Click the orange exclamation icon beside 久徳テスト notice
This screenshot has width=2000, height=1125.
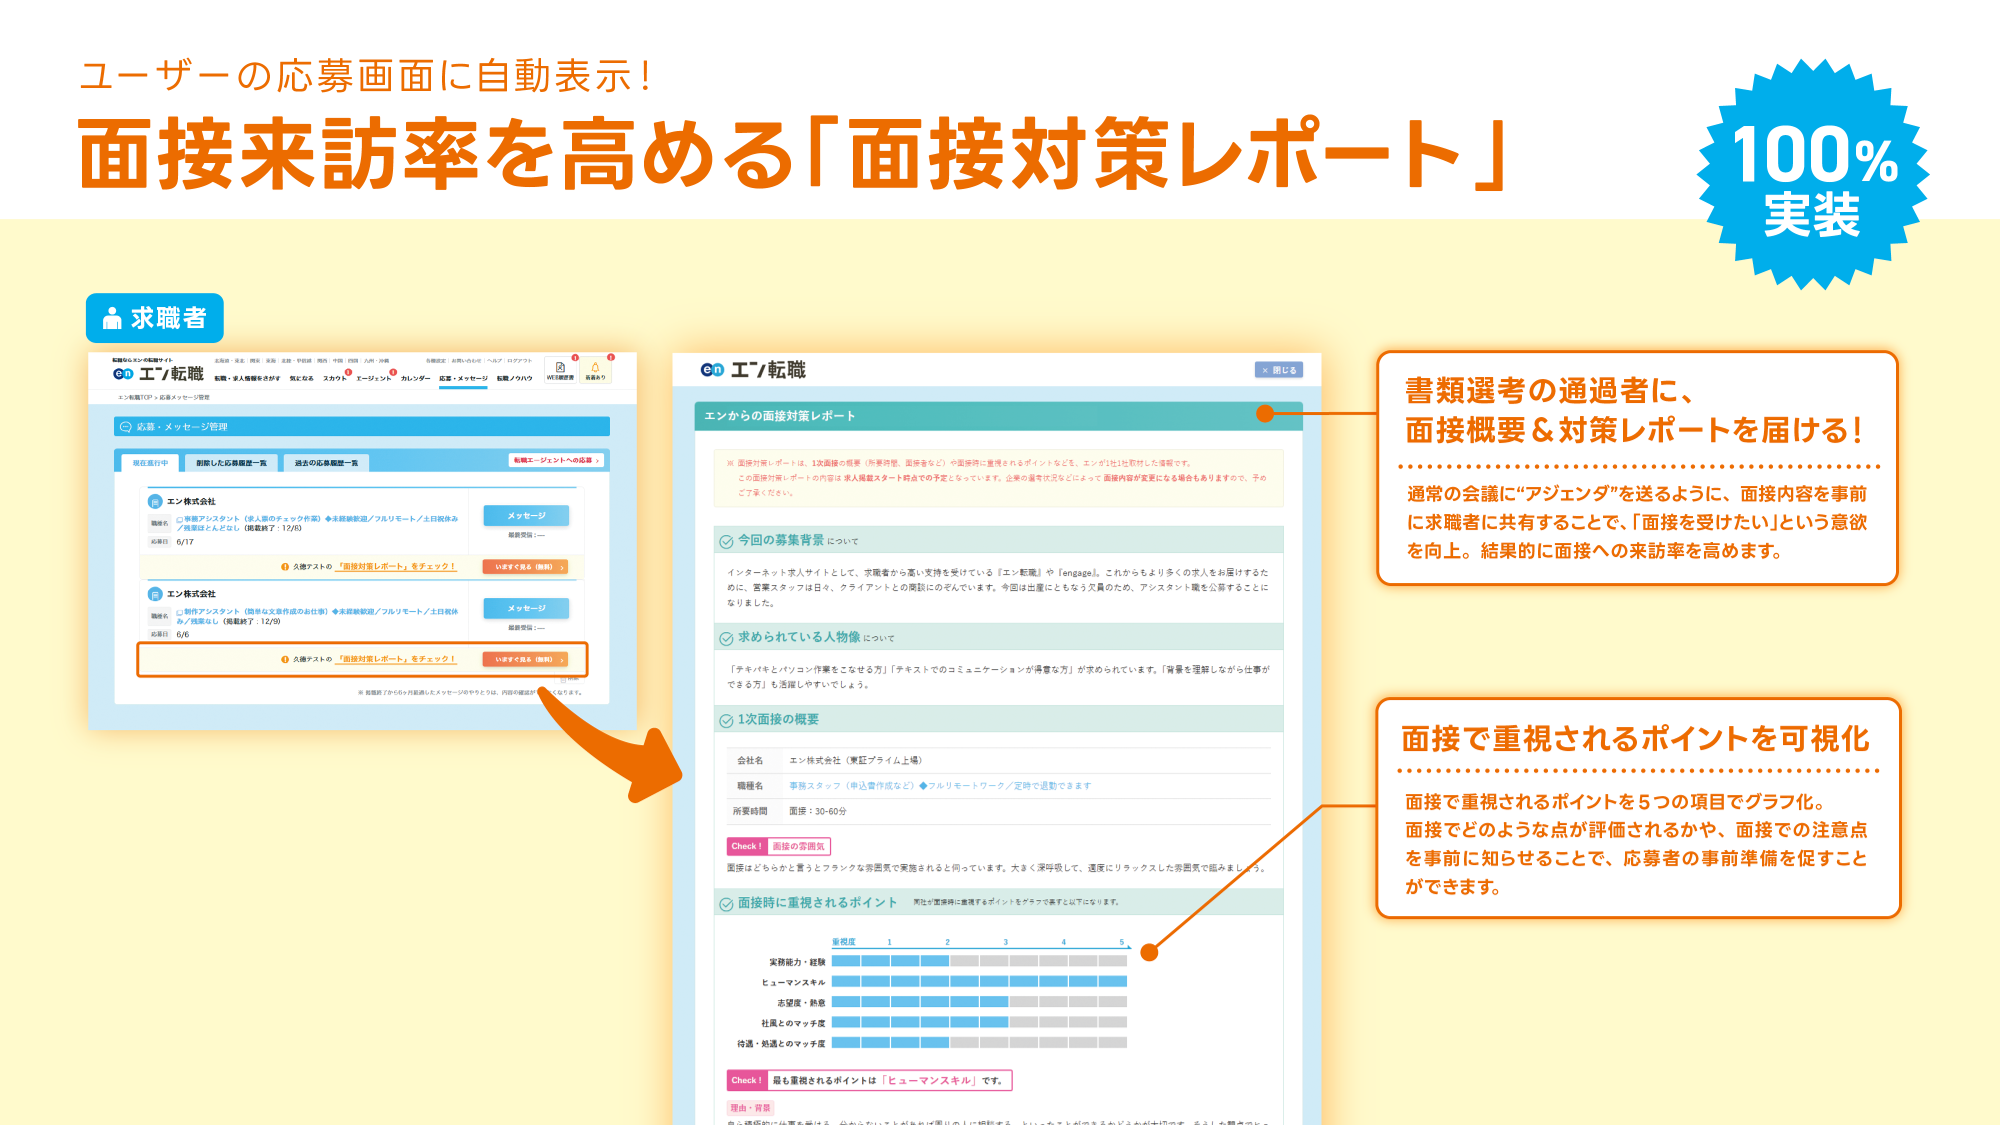285,566
